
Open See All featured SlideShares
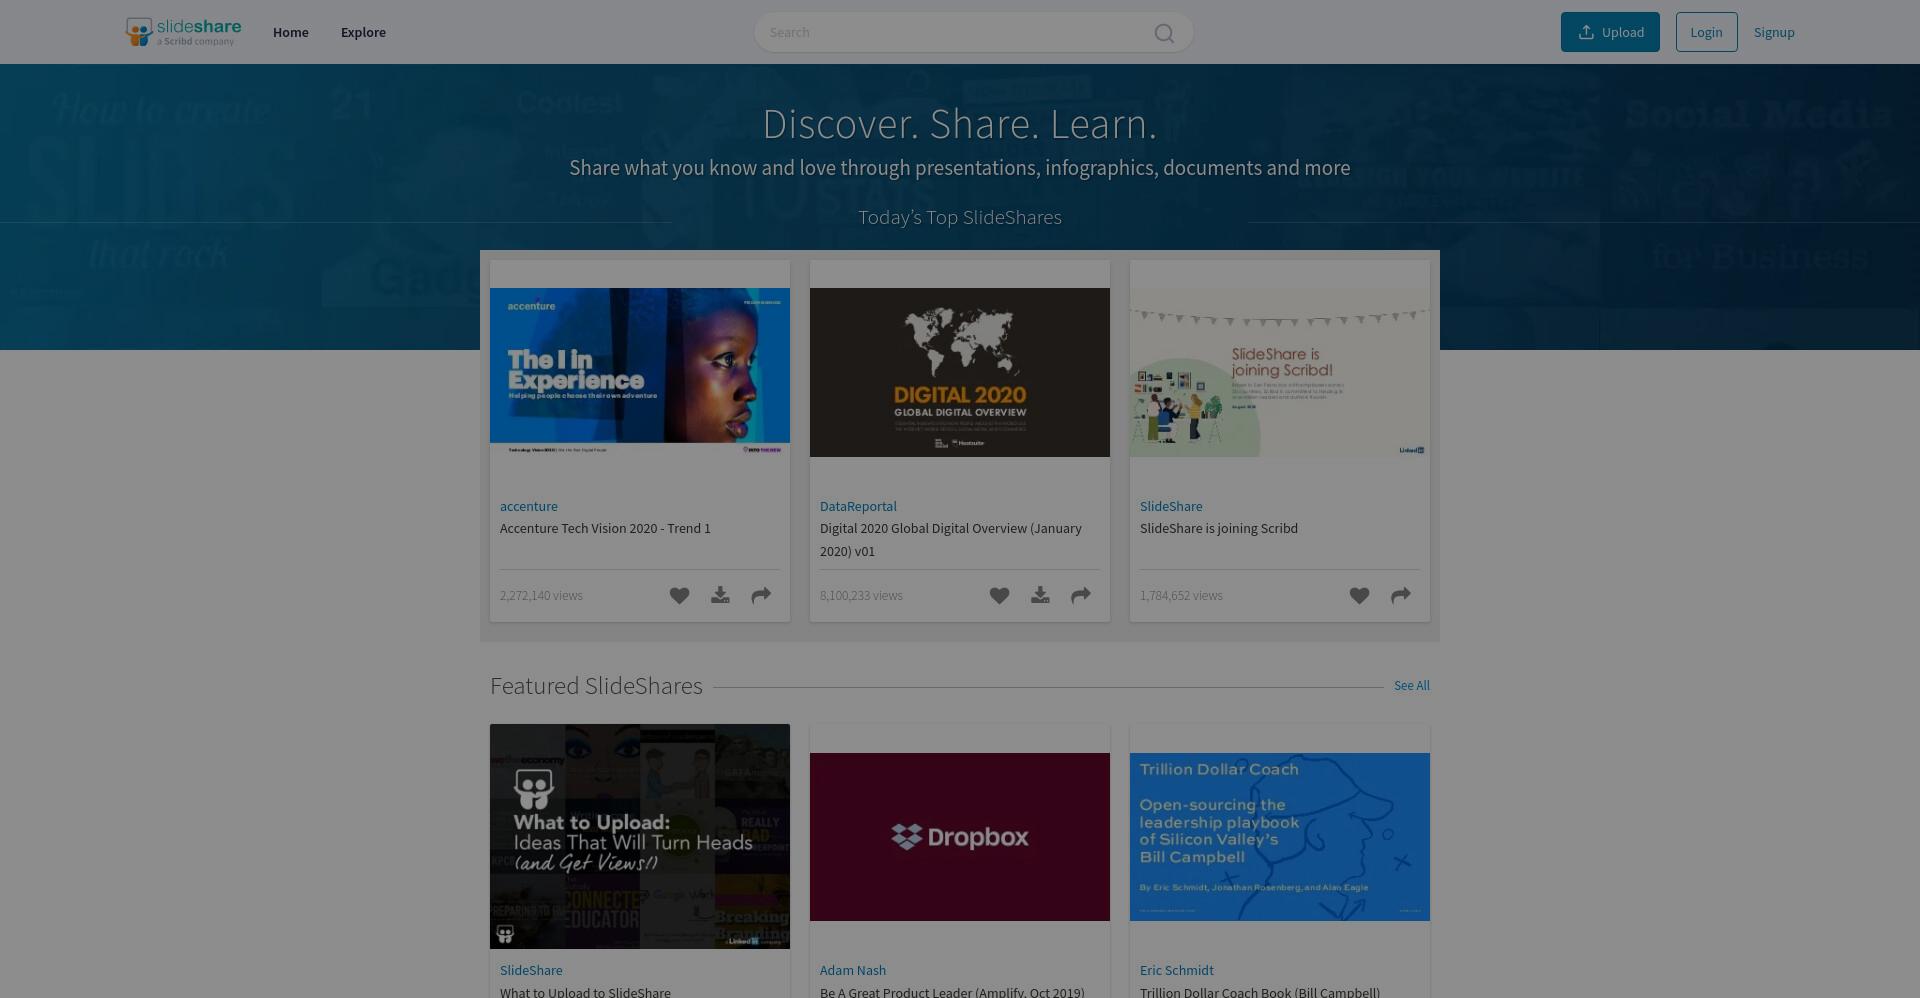pos(1412,686)
